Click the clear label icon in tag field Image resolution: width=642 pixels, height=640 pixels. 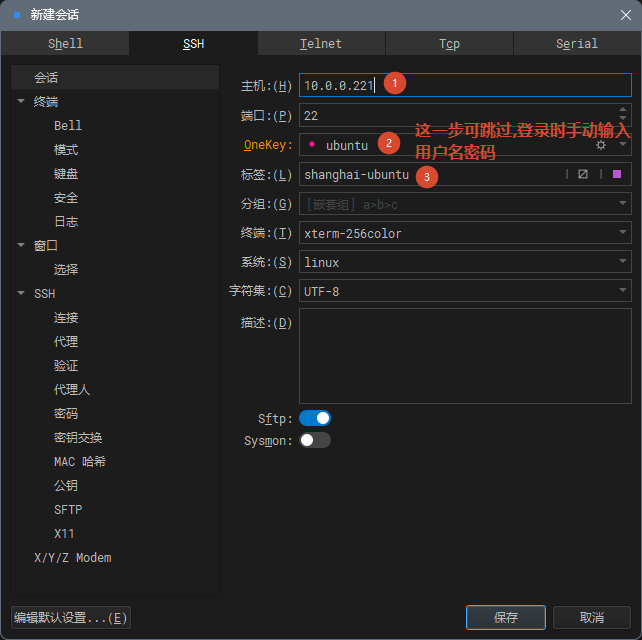point(583,174)
